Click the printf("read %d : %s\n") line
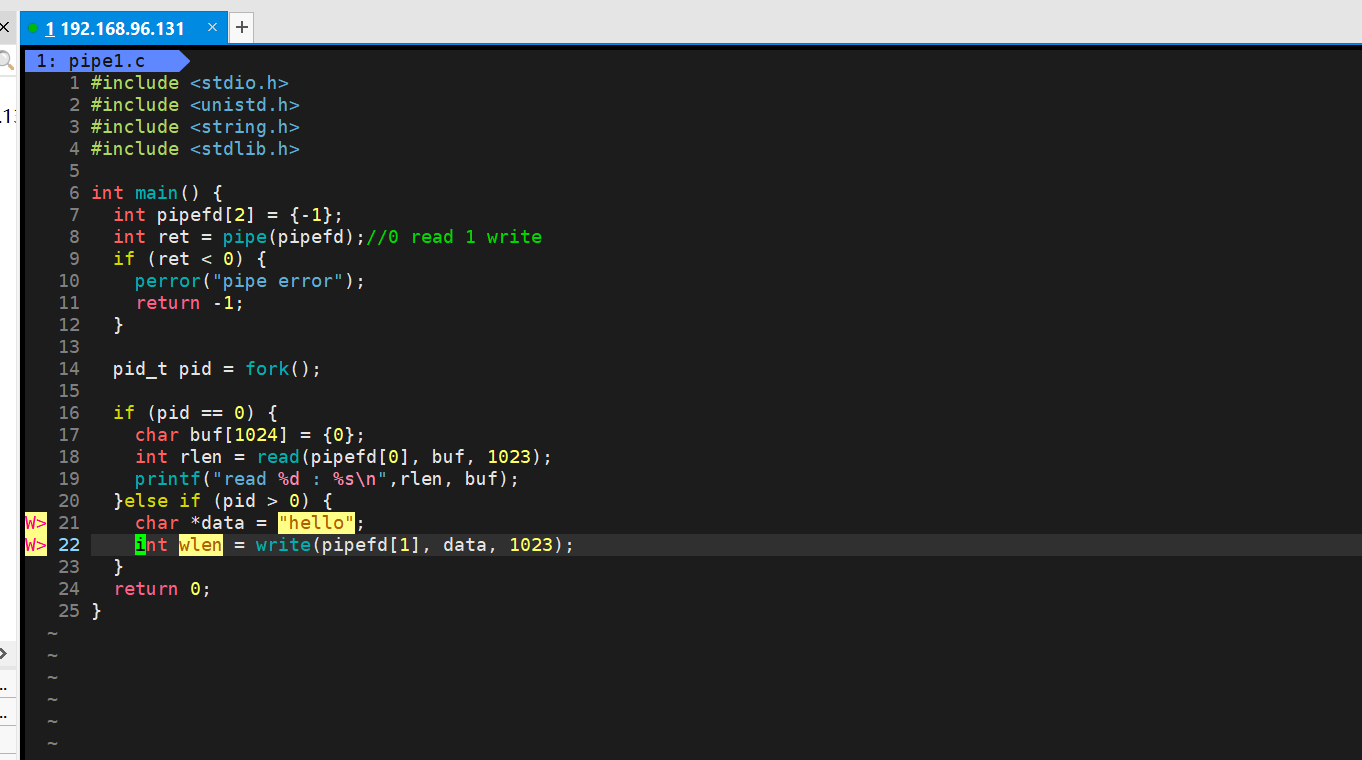The width and height of the screenshot is (1362, 760). pyautogui.click(x=327, y=479)
